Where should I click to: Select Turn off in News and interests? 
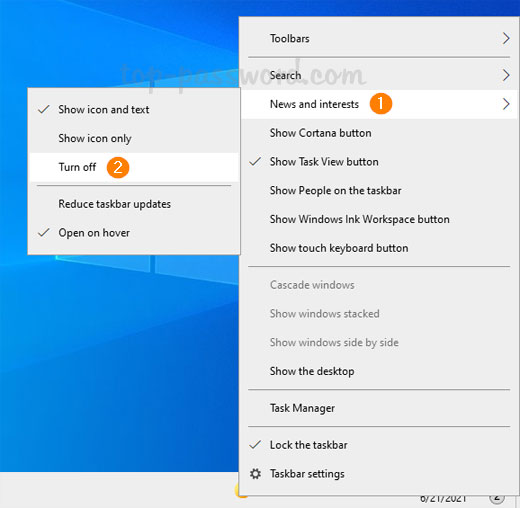click(134, 167)
